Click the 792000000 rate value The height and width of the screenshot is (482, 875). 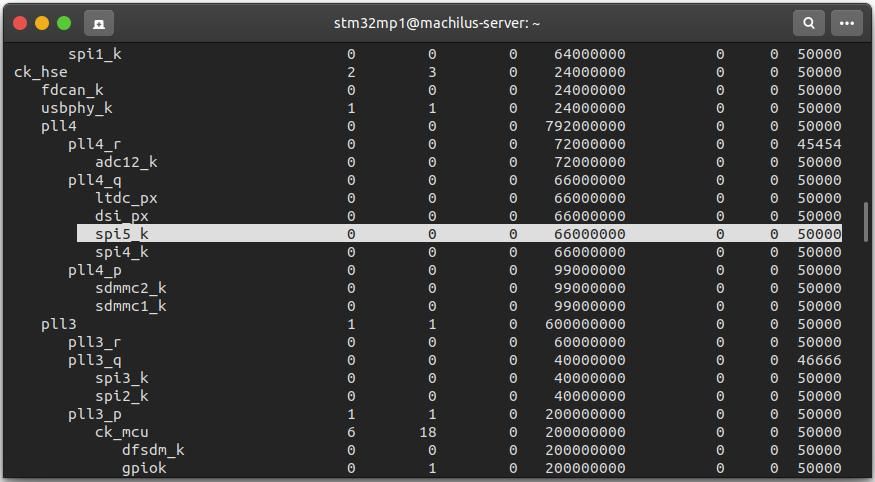click(x=585, y=126)
